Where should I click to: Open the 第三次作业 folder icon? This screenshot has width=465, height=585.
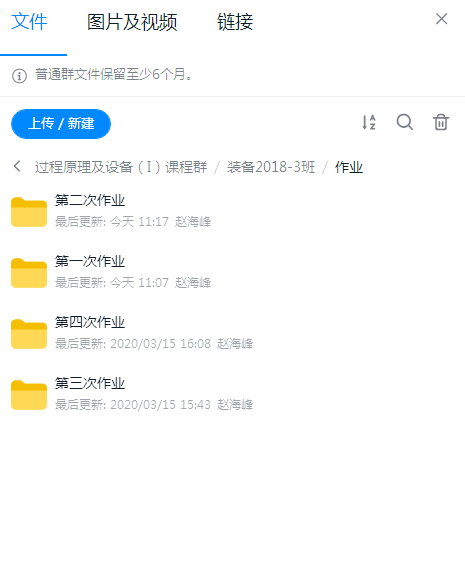(29, 395)
